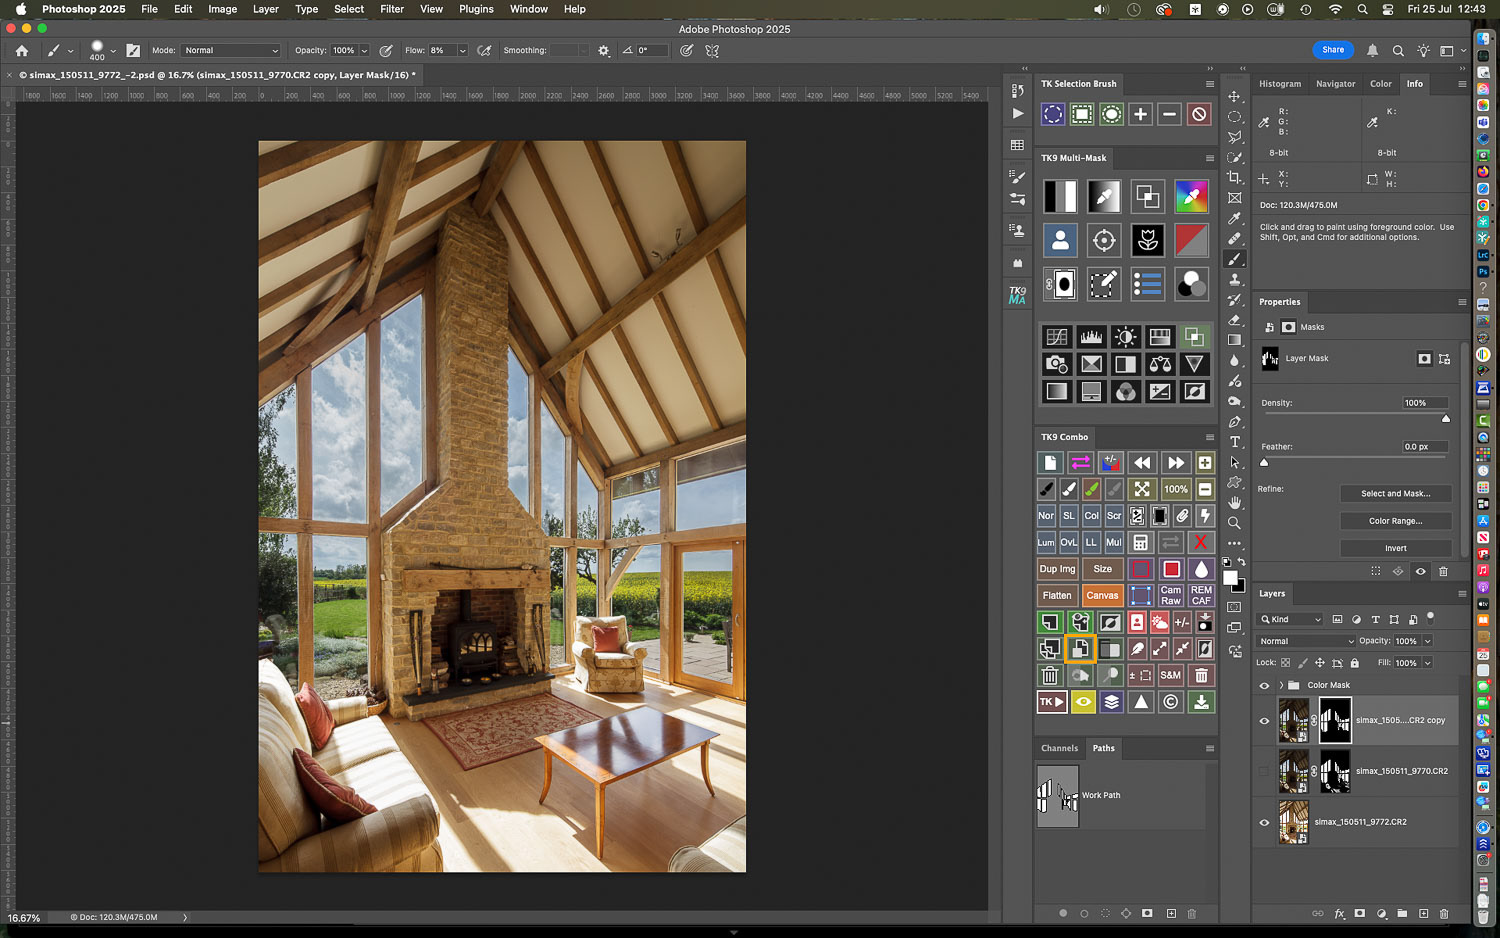Screen dimensions: 1500x938
Task: Click the yellow eye icon in TK9 Combo
Action: pos(1083,702)
